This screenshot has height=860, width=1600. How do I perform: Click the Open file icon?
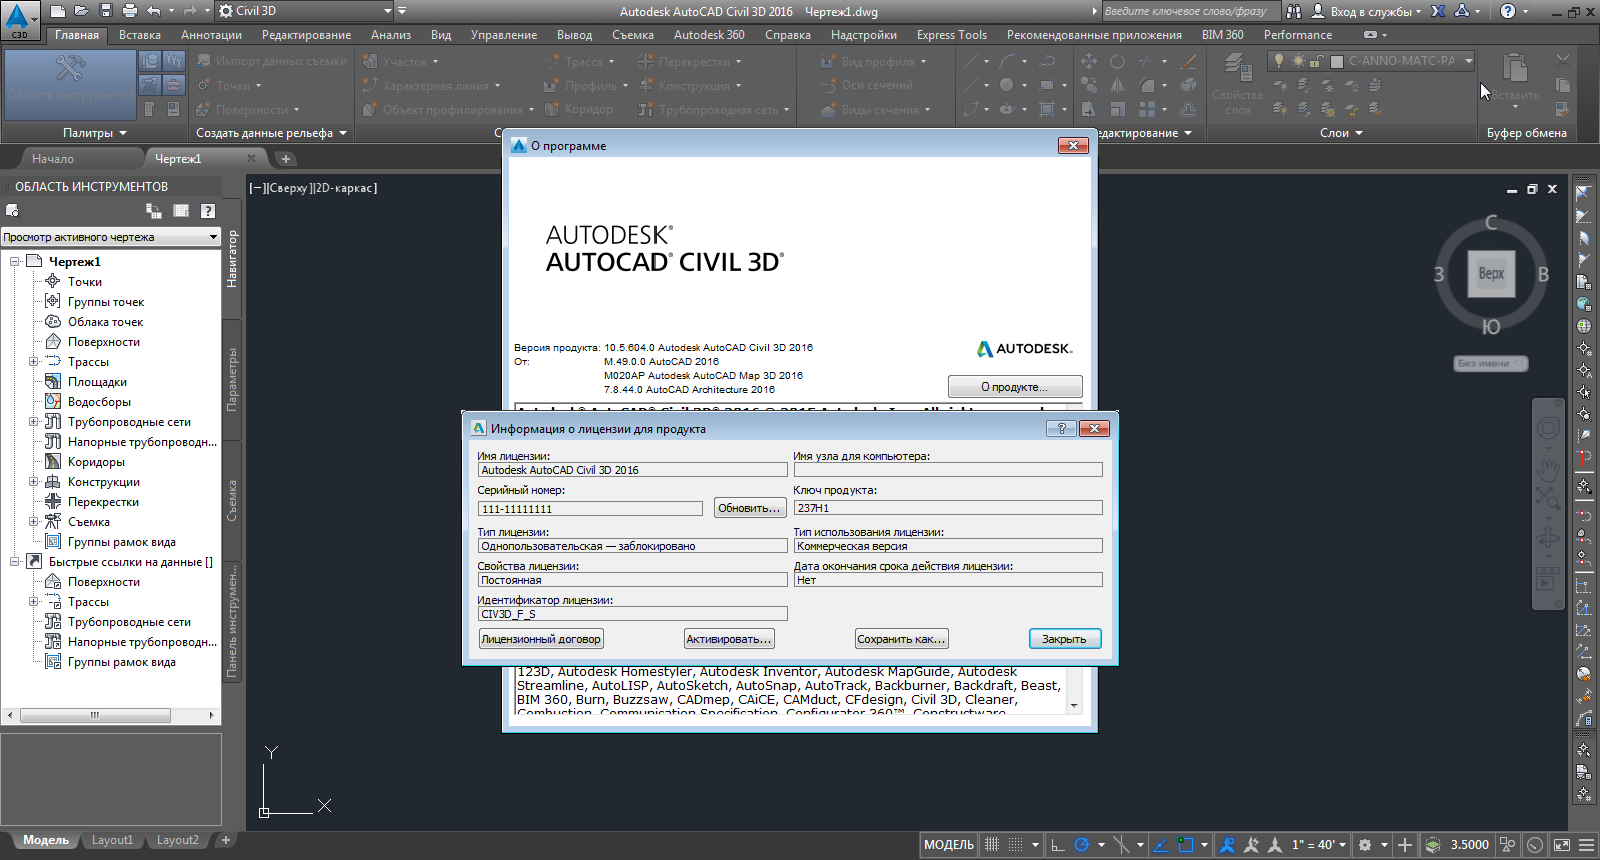81,11
